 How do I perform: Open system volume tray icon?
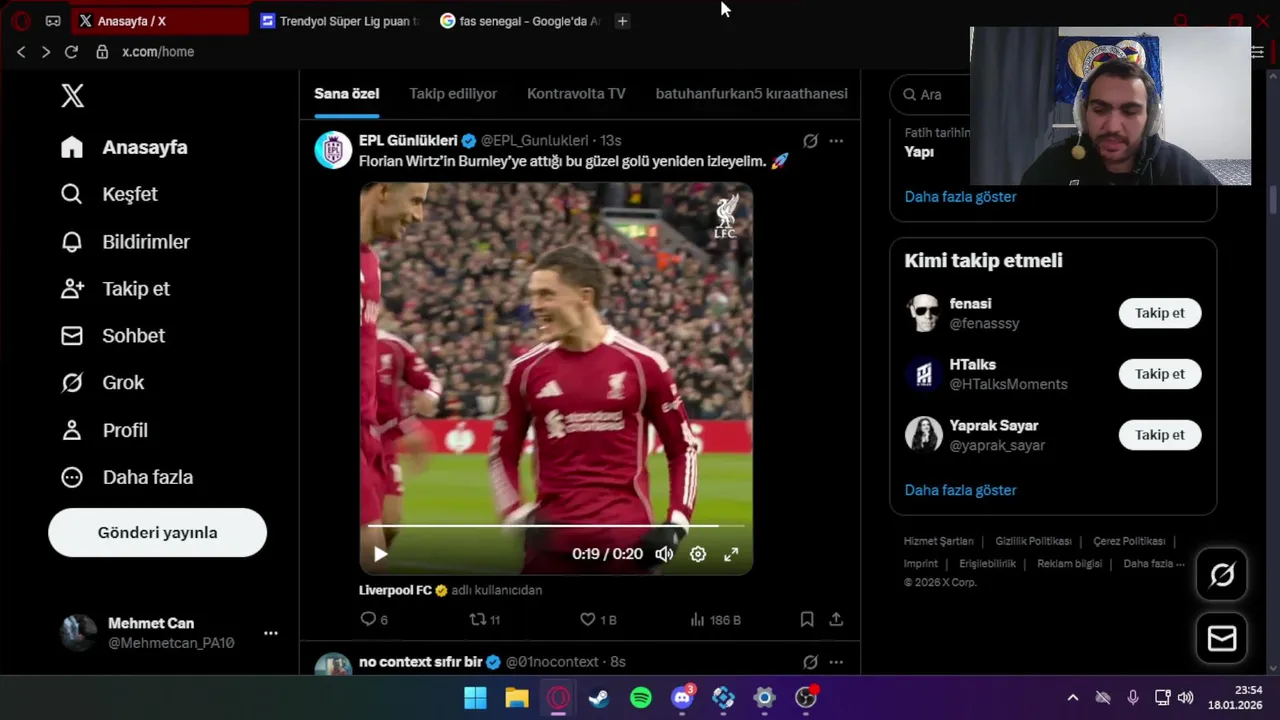(1186, 698)
